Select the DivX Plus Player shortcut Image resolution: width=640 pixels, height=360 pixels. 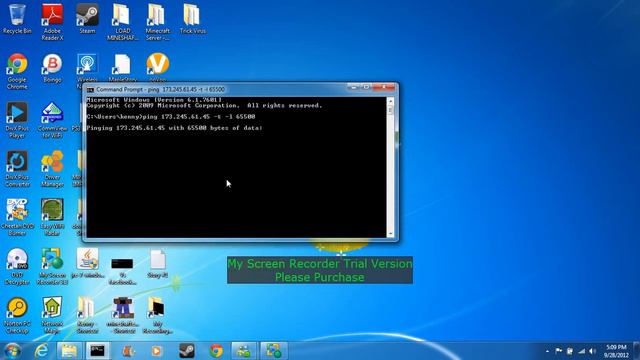[x=17, y=120]
